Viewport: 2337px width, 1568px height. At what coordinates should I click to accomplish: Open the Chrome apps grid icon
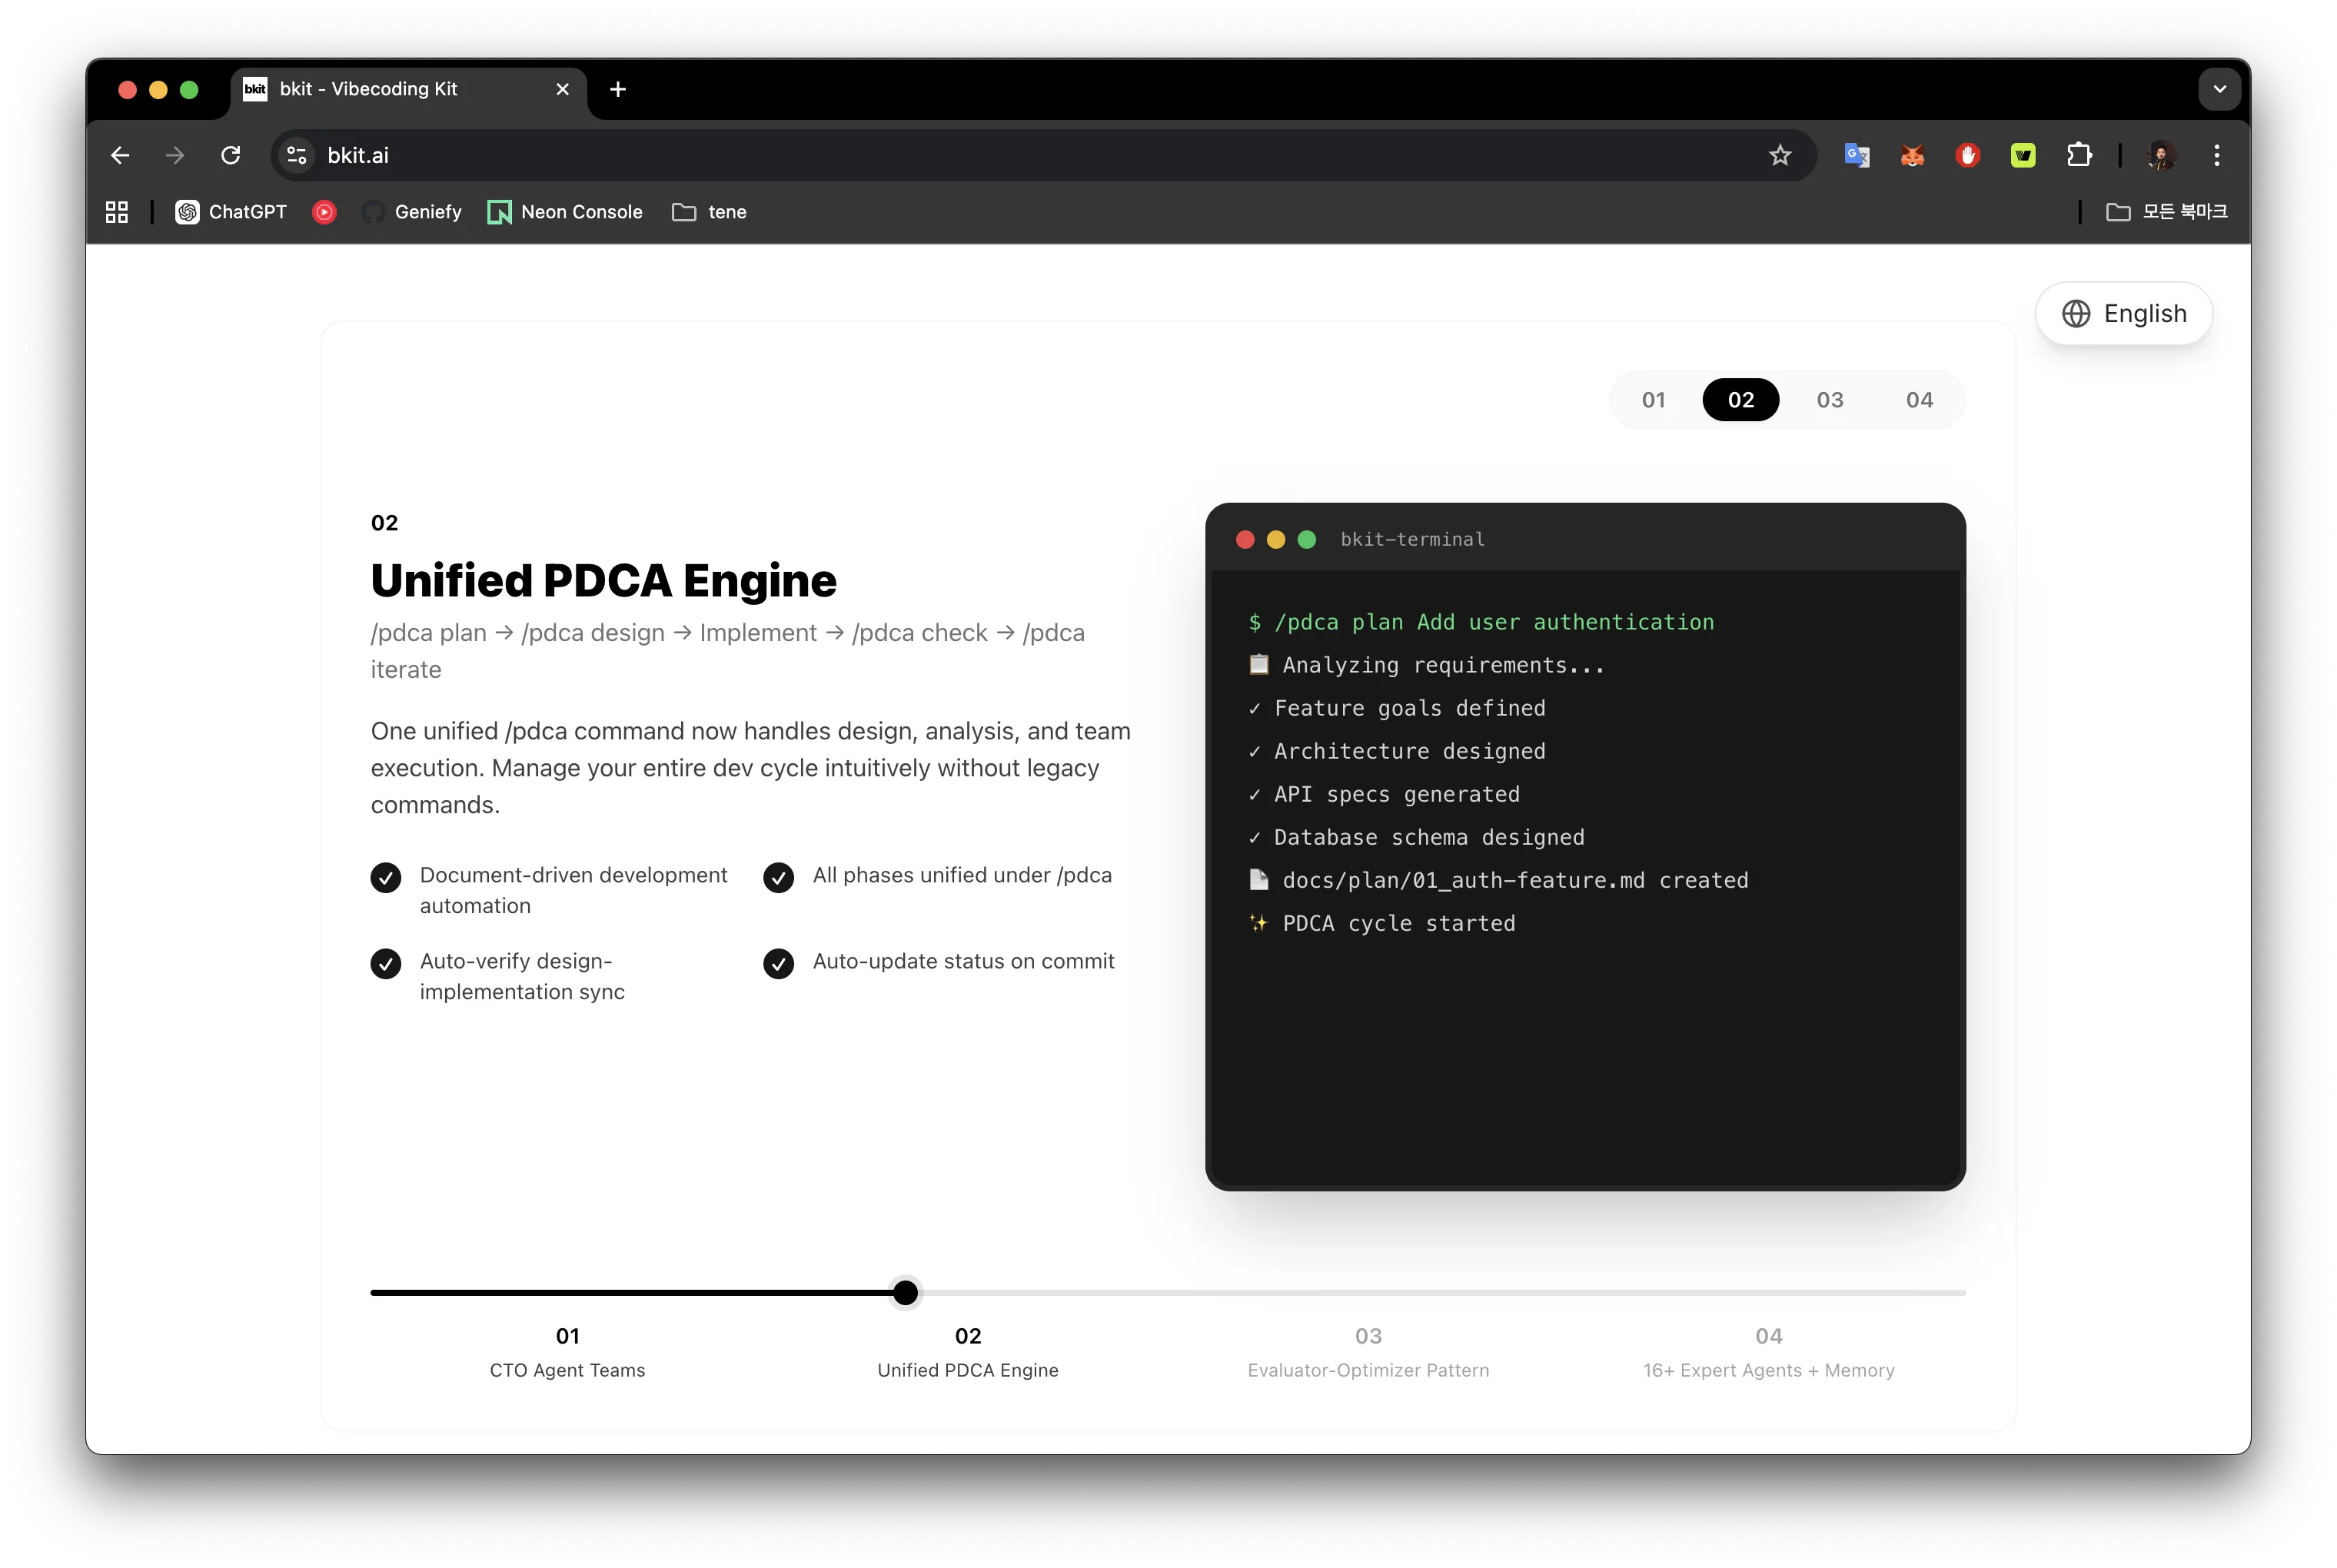[x=117, y=212]
